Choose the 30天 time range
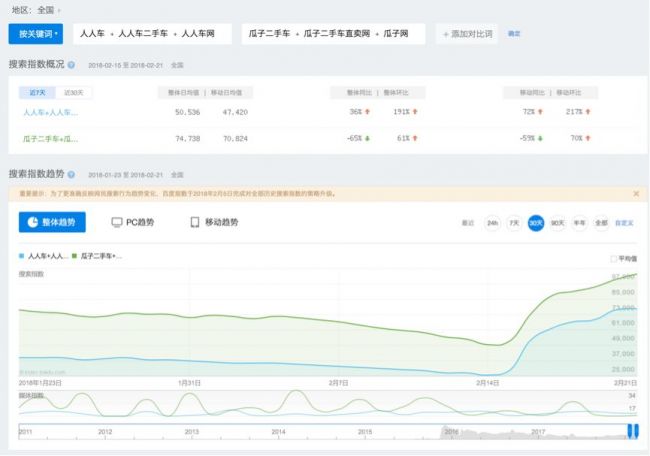Screen dimensions: 650x456 coord(536,223)
